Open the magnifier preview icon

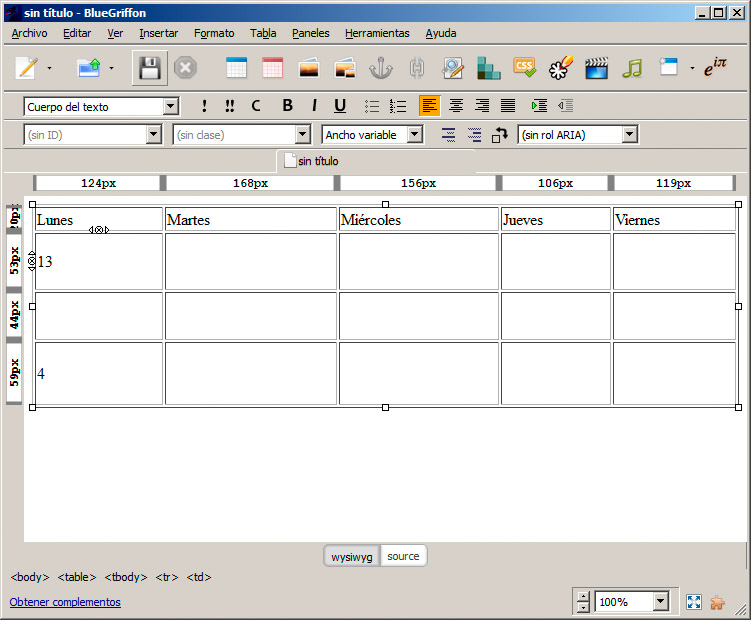453,68
